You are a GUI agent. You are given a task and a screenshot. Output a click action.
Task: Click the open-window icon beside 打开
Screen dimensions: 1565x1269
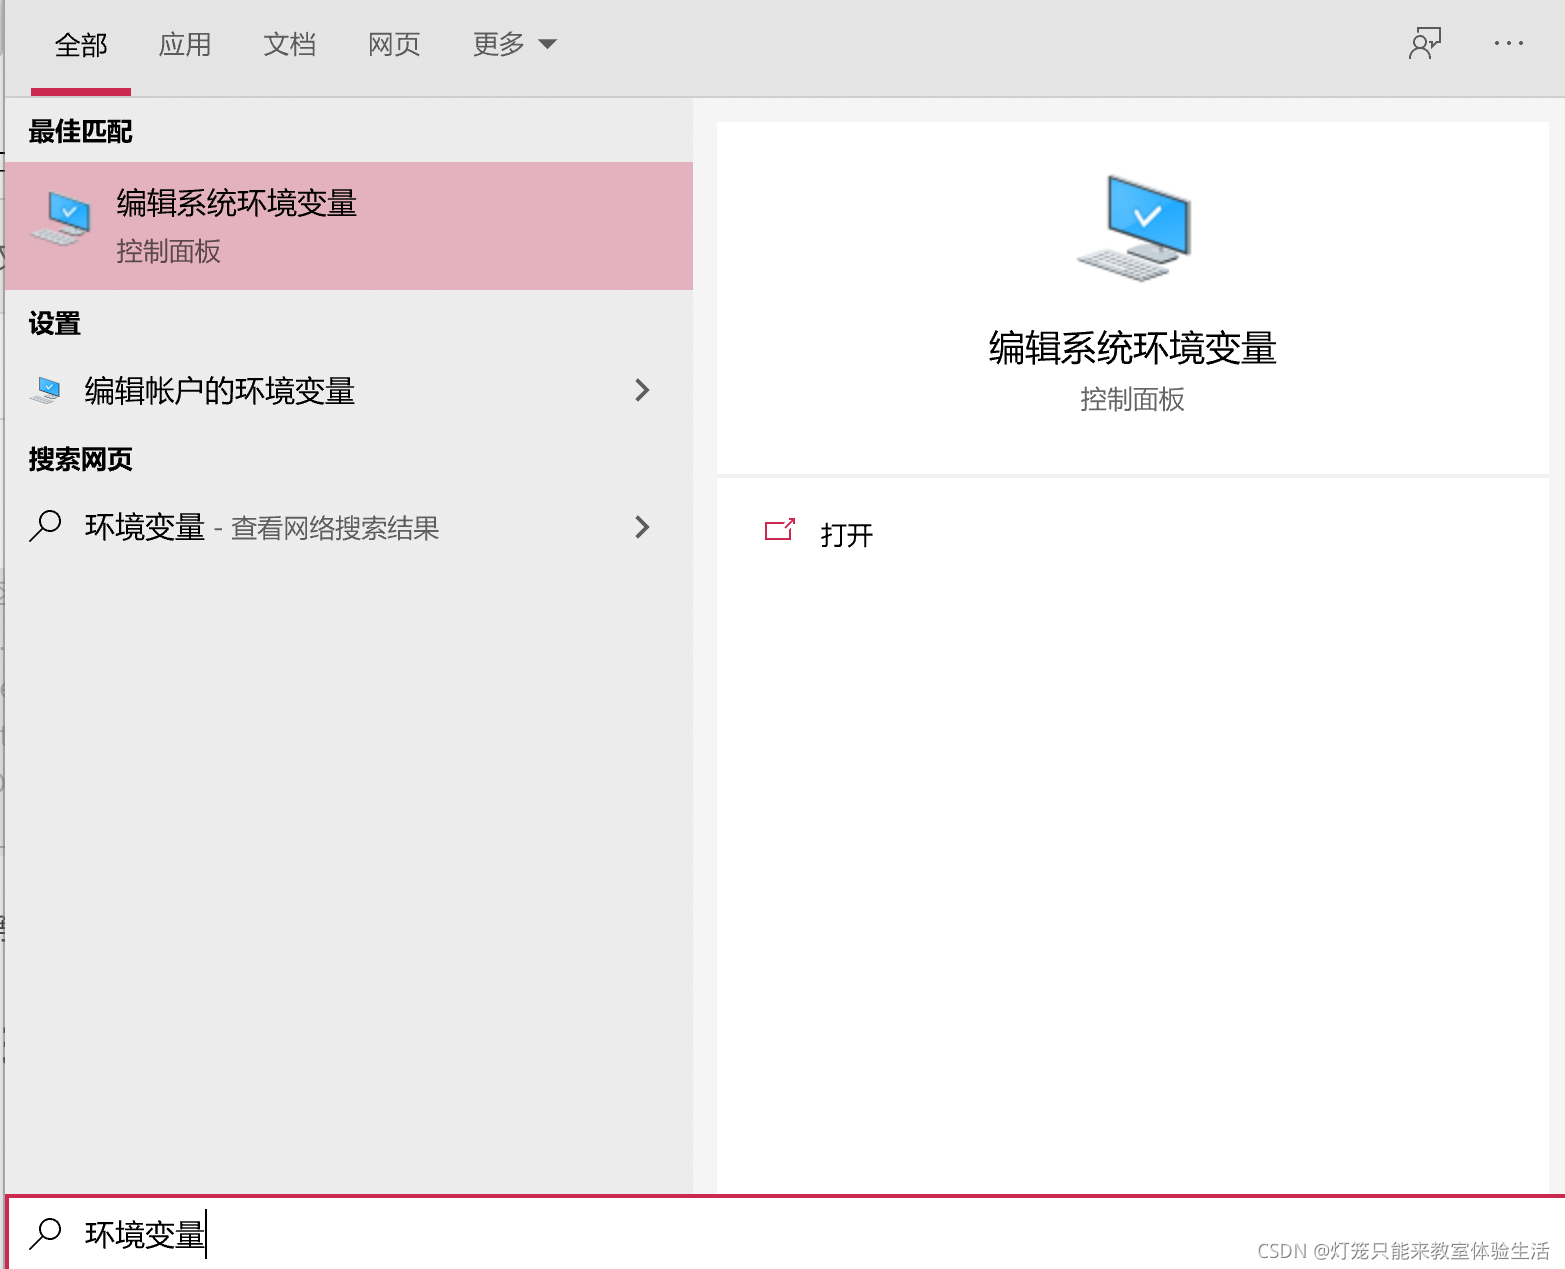coord(780,530)
